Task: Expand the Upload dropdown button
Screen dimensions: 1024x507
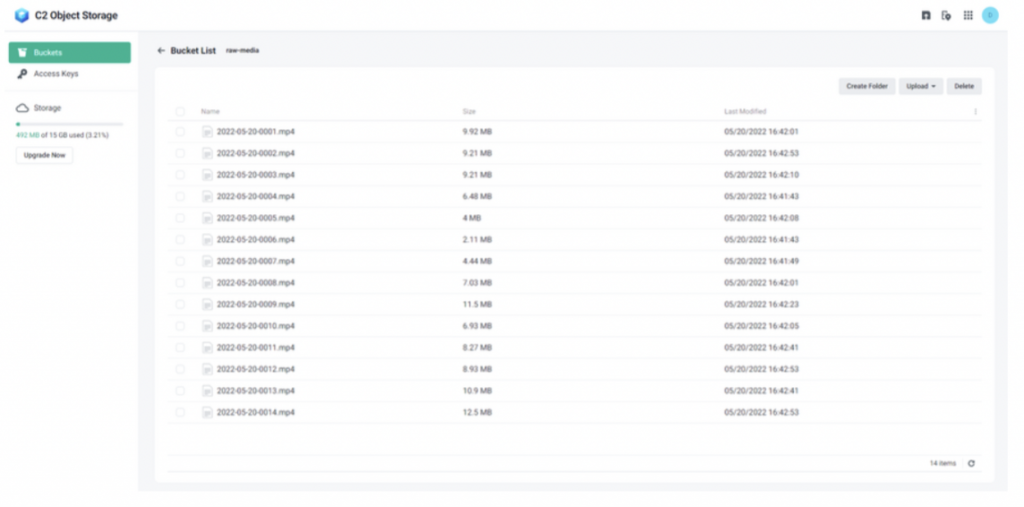Action: [920, 87]
